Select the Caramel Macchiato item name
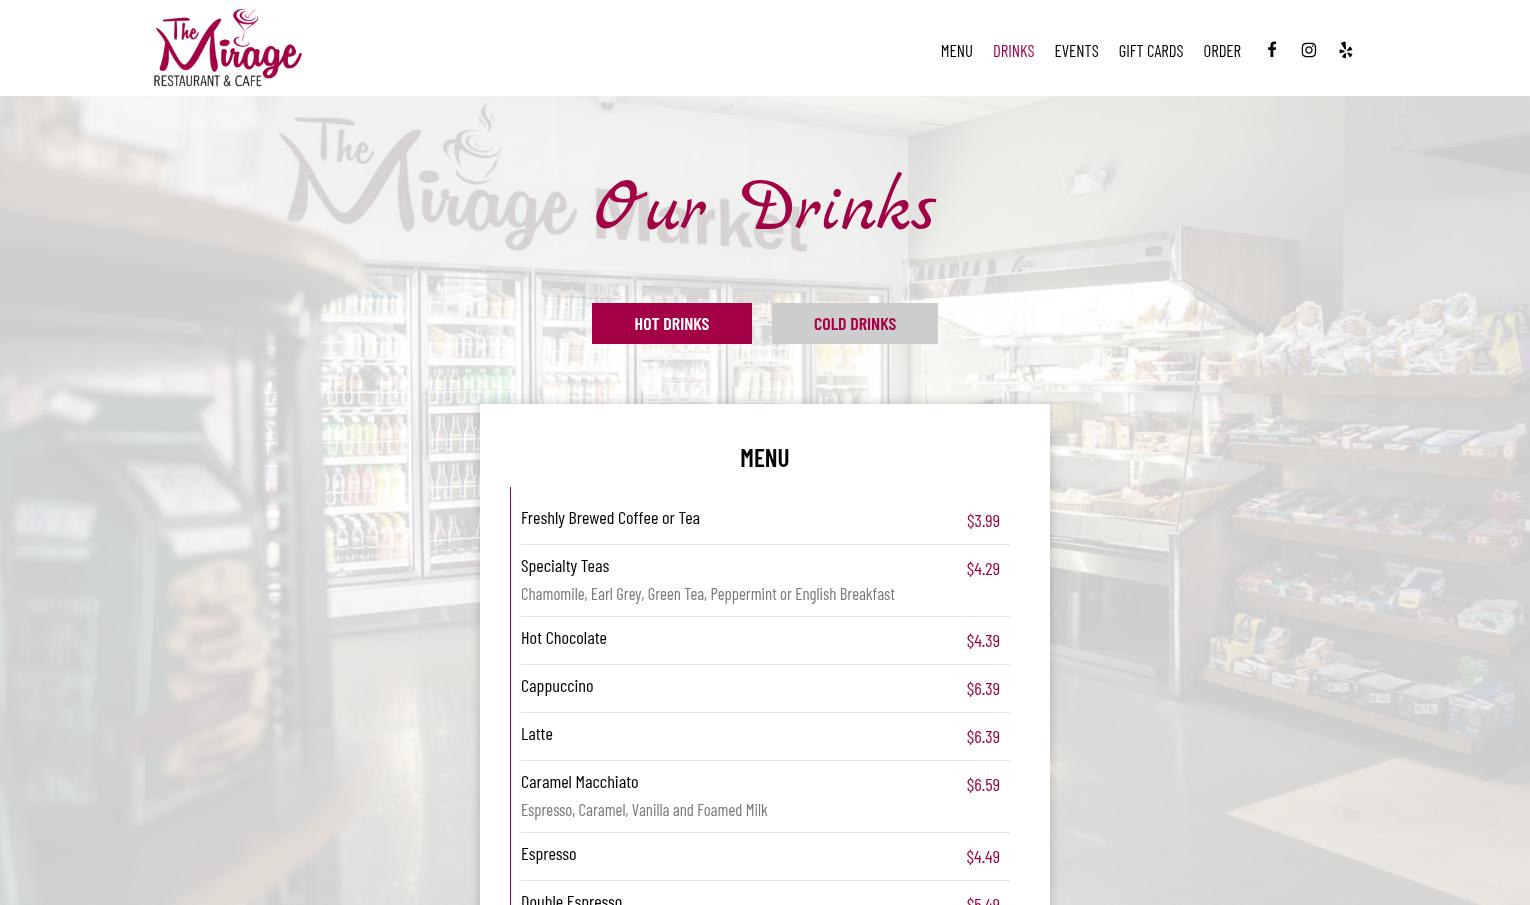1530x905 pixels. (x=580, y=781)
